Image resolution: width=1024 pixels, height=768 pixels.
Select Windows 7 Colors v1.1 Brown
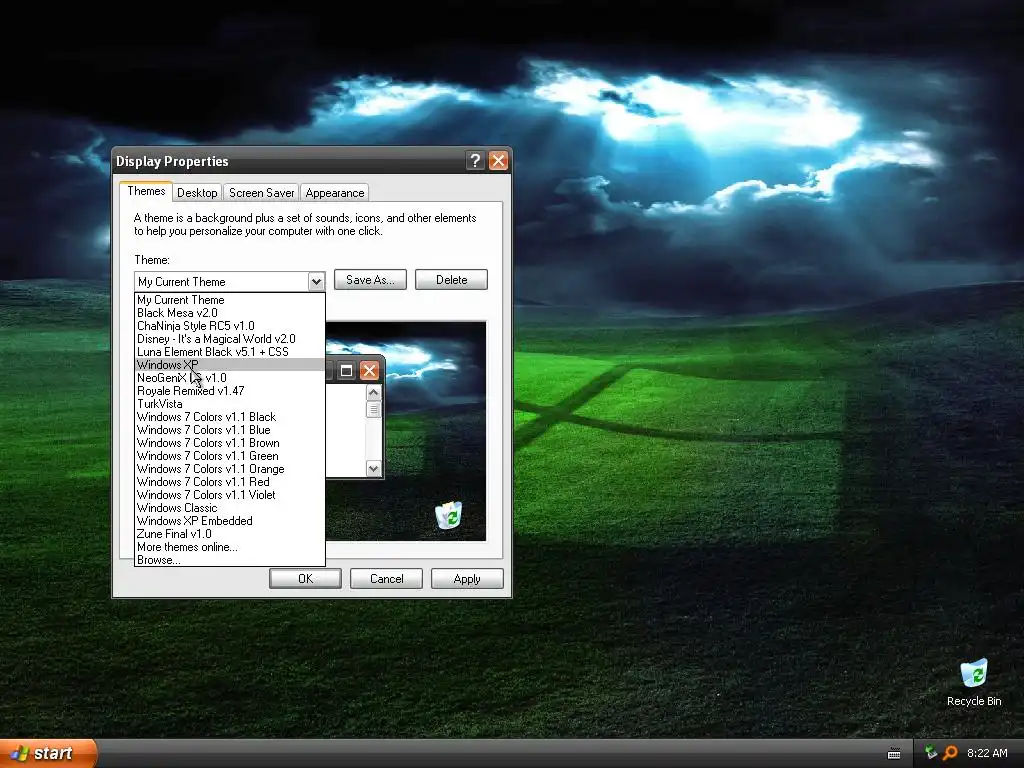[230, 443]
